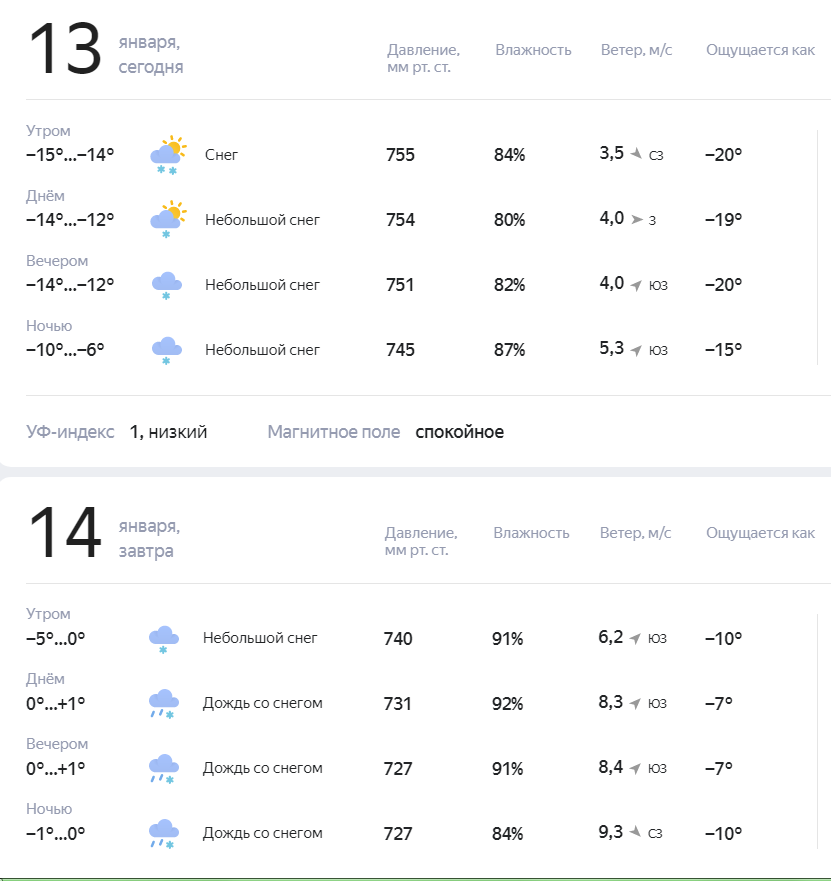
Task: Click the large date number 14
Action: tap(65, 534)
